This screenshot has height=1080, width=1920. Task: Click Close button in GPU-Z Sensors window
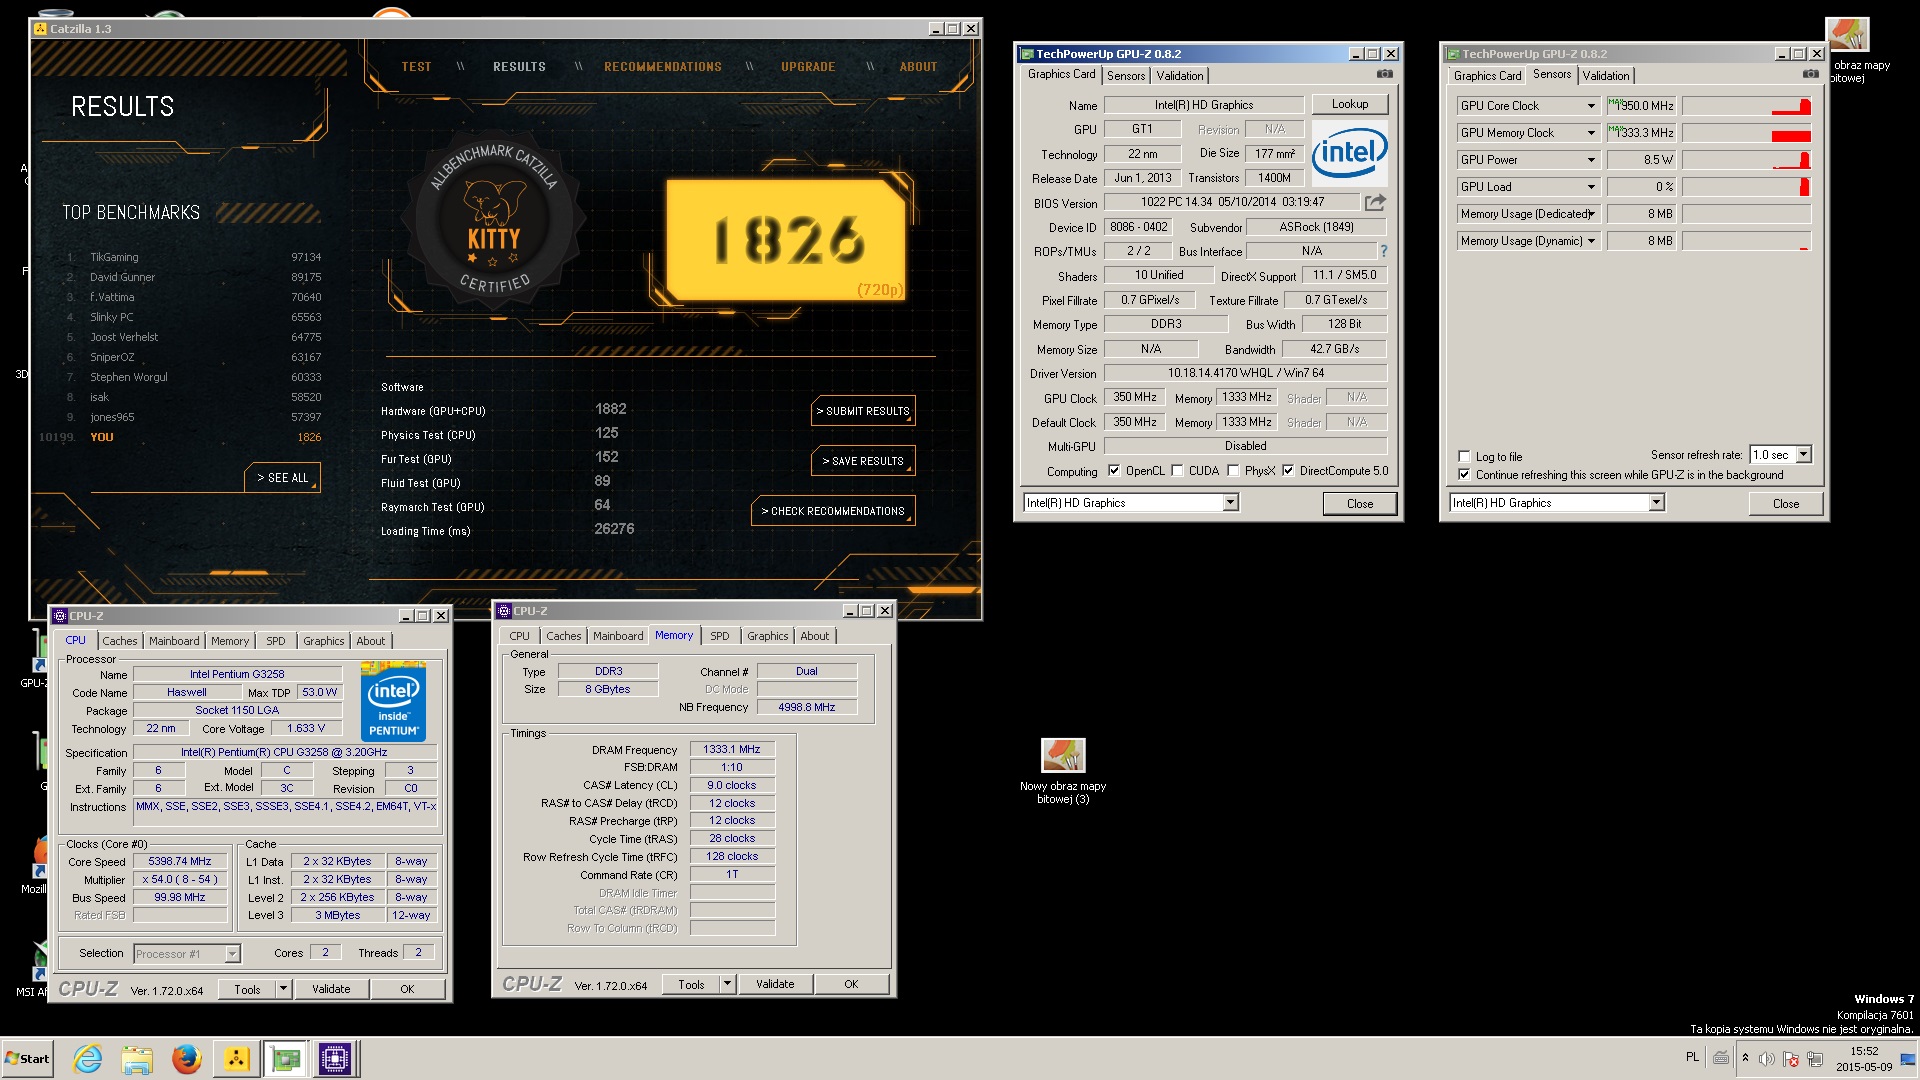pyautogui.click(x=1785, y=504)
